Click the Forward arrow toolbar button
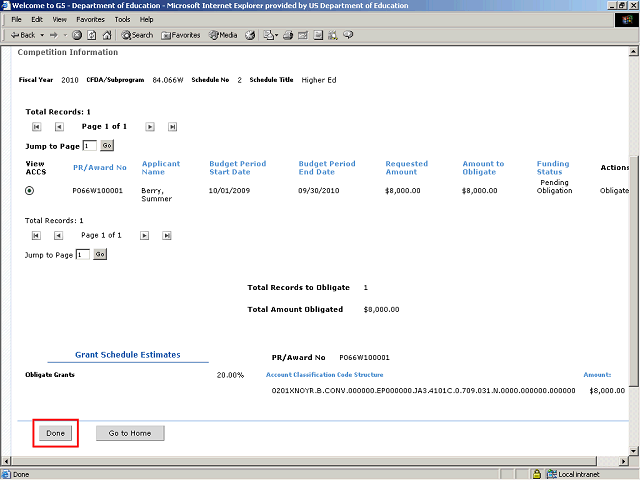This screenshot has width=640, height=480. point(54,35)
